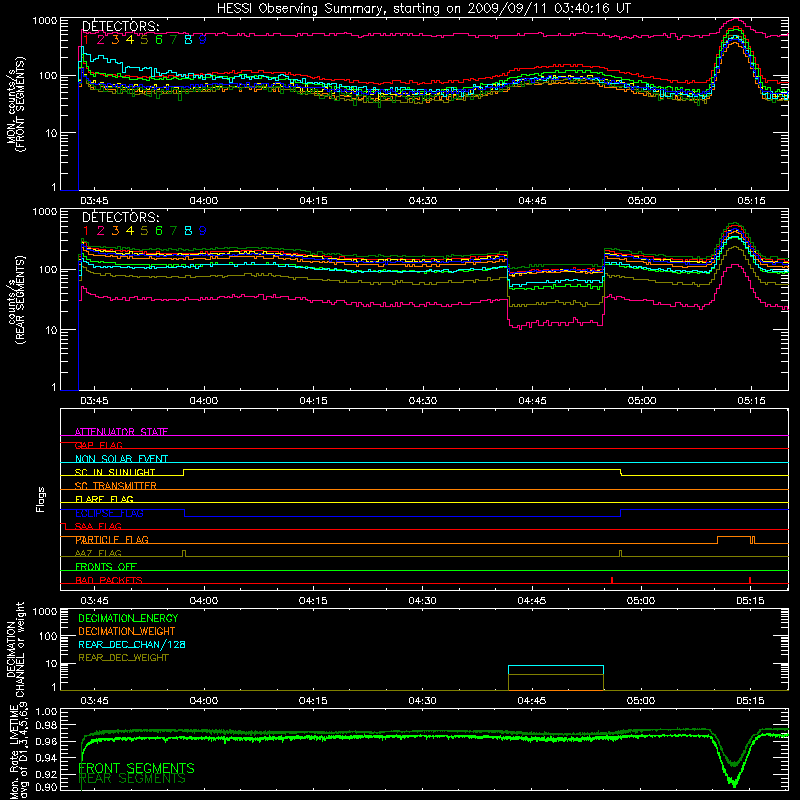Click the DECIMATION CHANNEL or weight axis title
The width and height of the screenshot is (800, 800).
pyautogui.click(x=15, y=649)
